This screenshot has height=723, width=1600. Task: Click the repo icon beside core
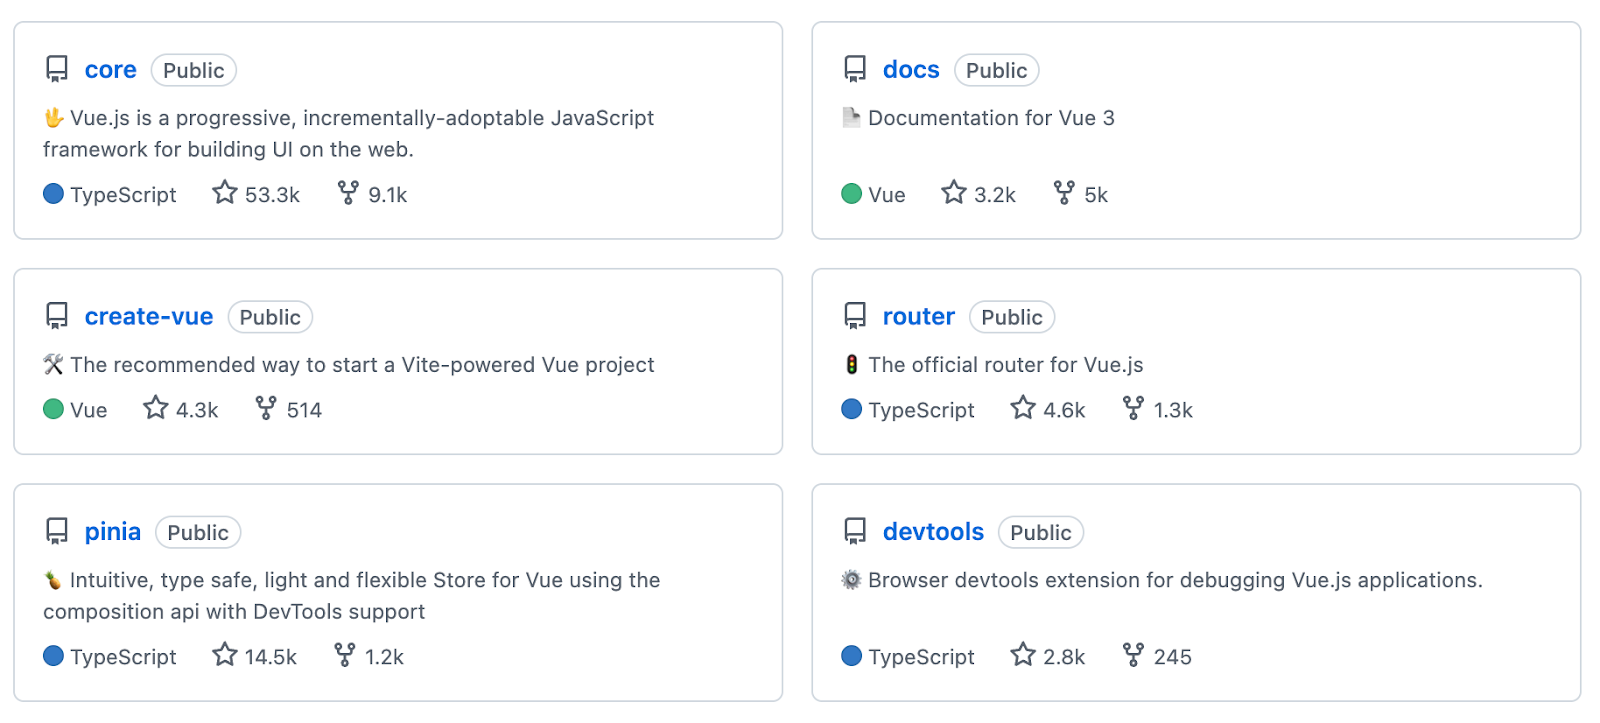click(57, 69)
